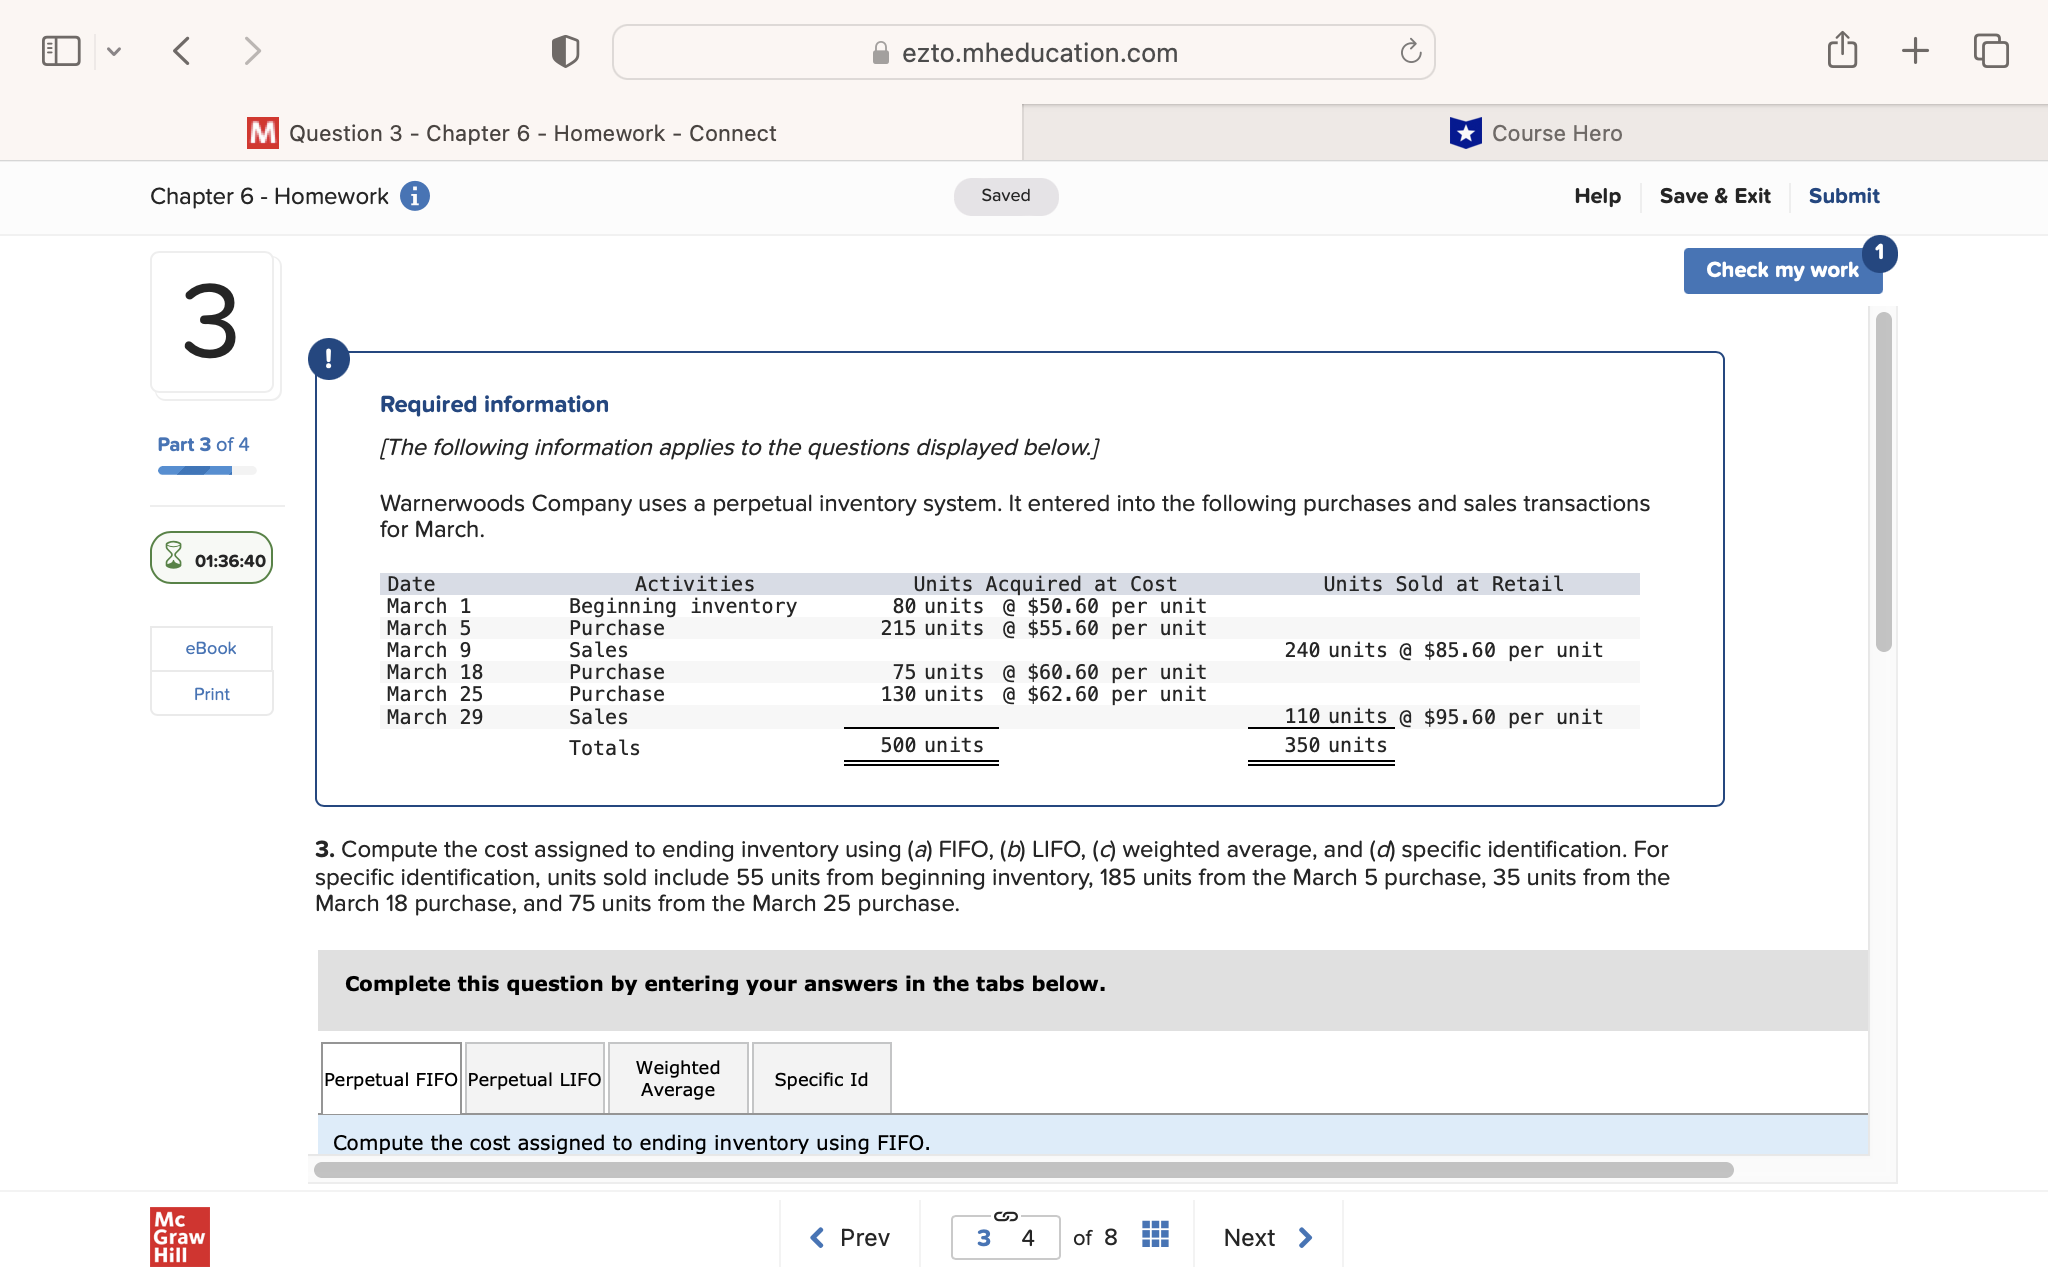Reload the page using the address bar icon
Image resolution: width=2048 pixels, height=1280 pixels.
pos(1410,52)
